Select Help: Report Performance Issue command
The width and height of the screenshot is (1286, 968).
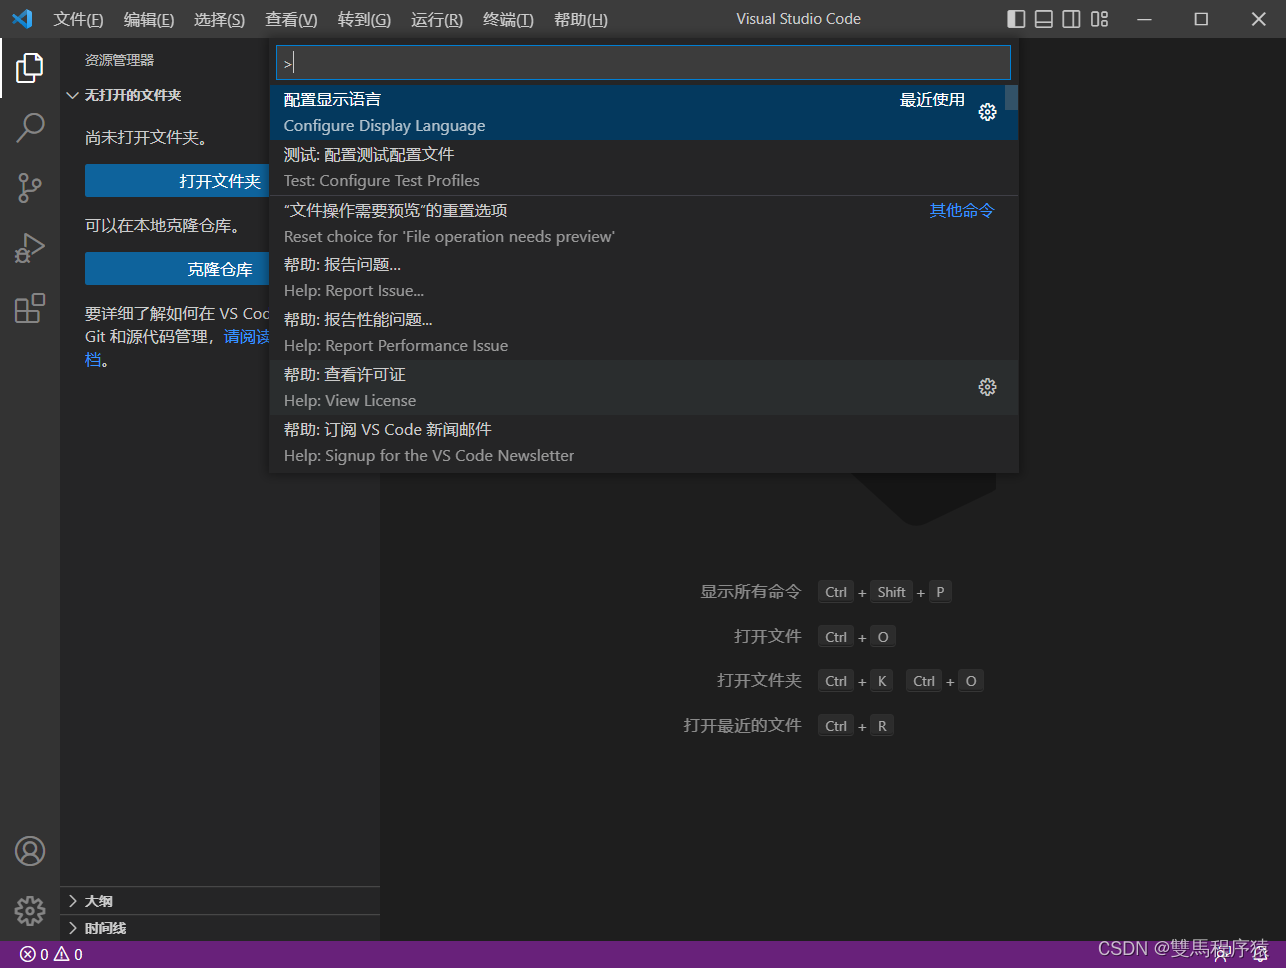[x=644, y=332]
